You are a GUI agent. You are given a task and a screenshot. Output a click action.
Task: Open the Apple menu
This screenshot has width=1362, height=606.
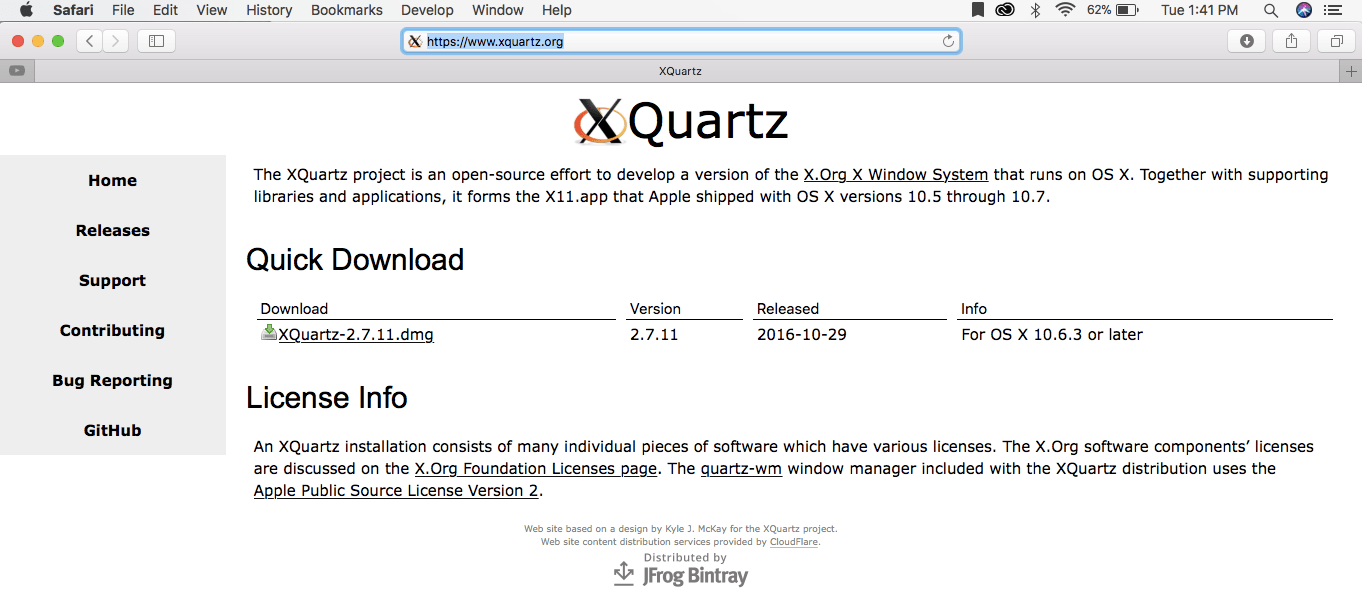(26, 10)
